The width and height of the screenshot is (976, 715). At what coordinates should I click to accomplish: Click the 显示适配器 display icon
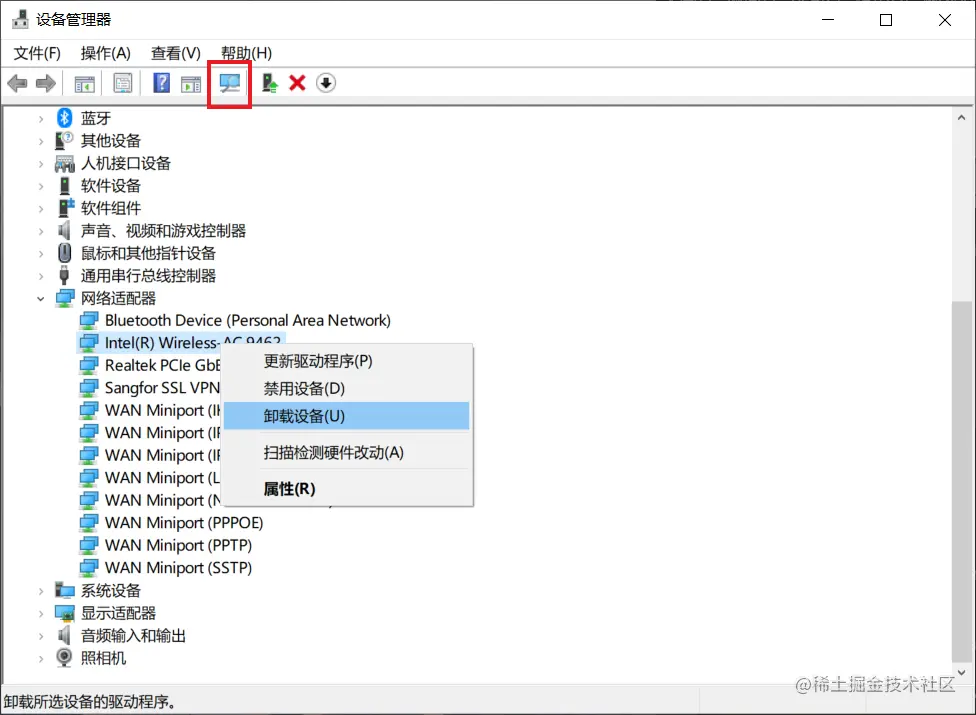click(65, 613)
